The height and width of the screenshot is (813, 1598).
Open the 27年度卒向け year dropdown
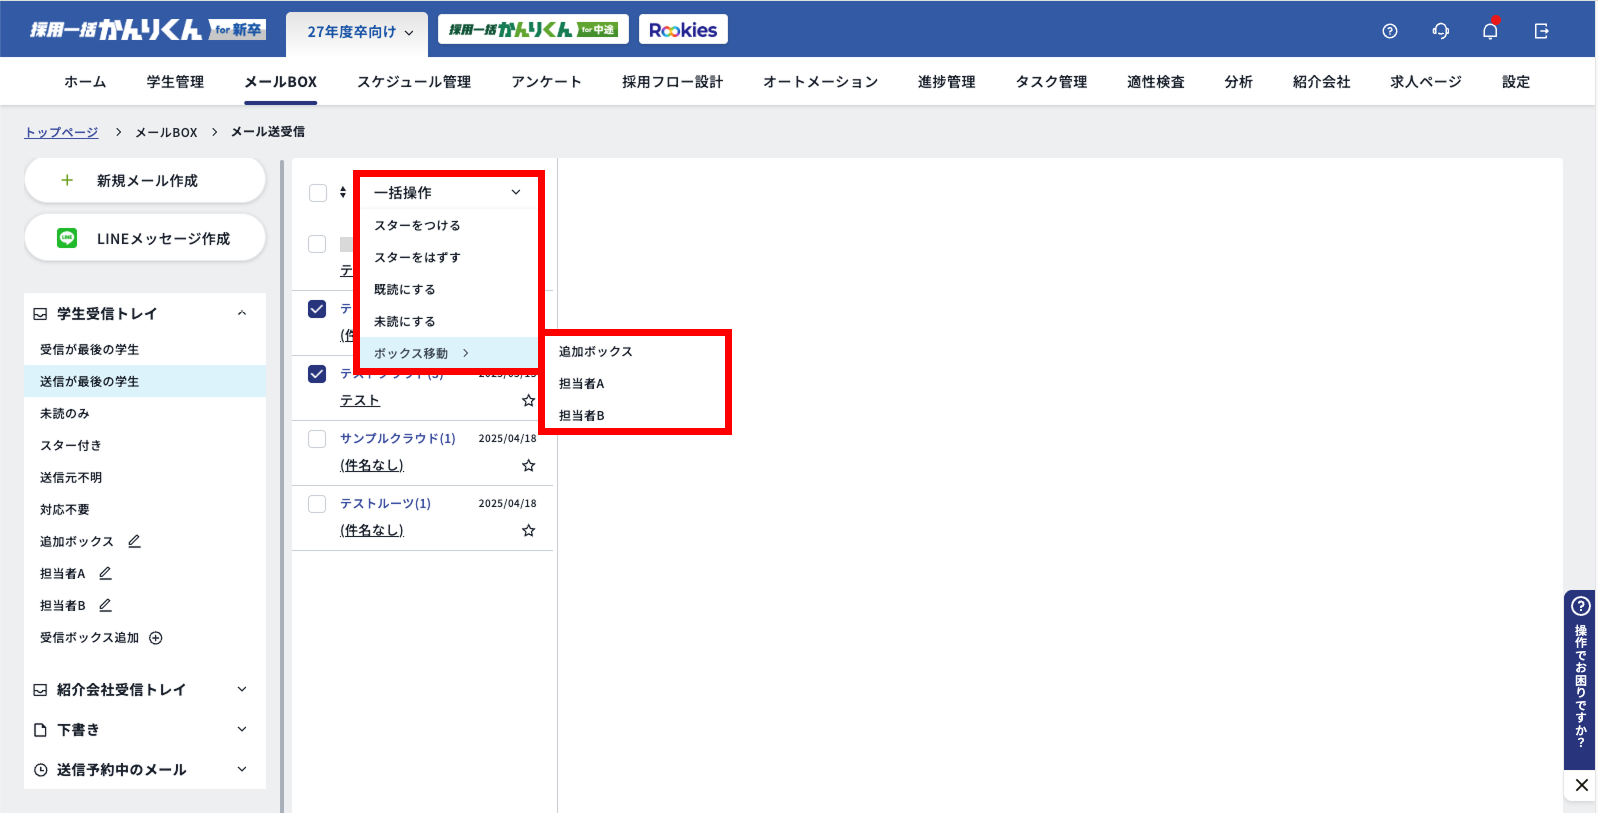(358, 32)
